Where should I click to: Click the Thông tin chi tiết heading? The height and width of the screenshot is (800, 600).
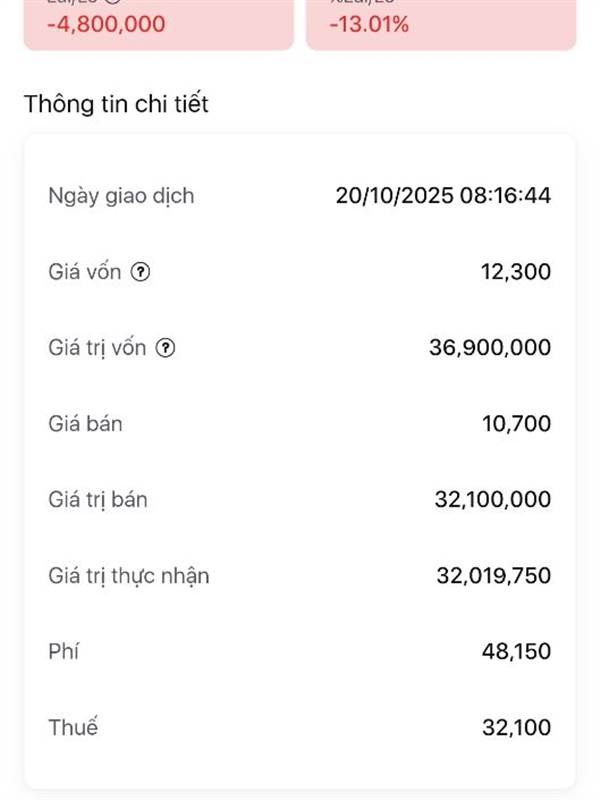click(x=116, y=104)
